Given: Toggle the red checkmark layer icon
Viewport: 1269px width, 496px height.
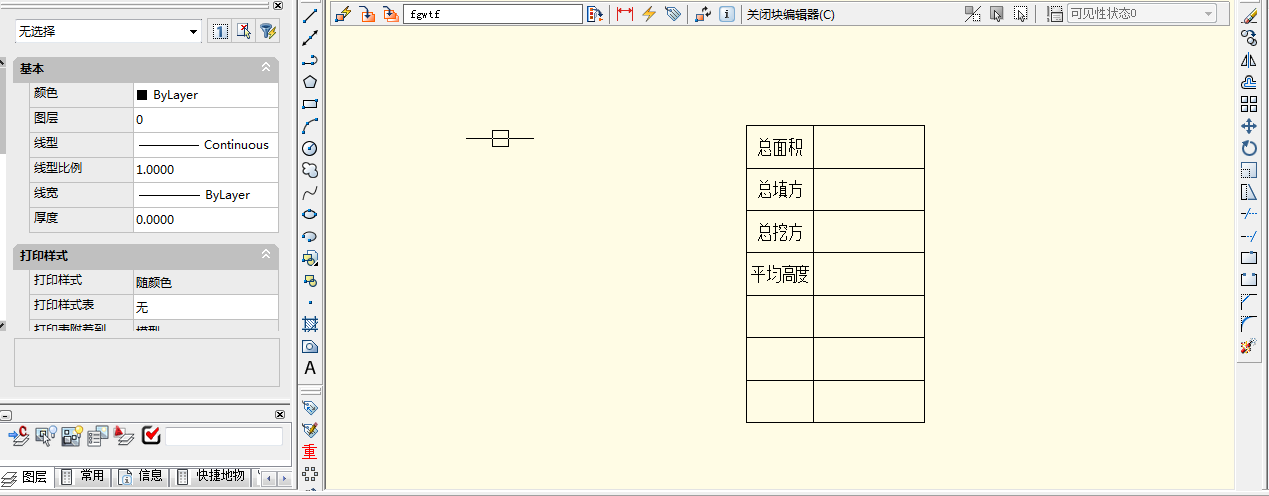Looking at the screenshot, I should (x=151, y=435).
